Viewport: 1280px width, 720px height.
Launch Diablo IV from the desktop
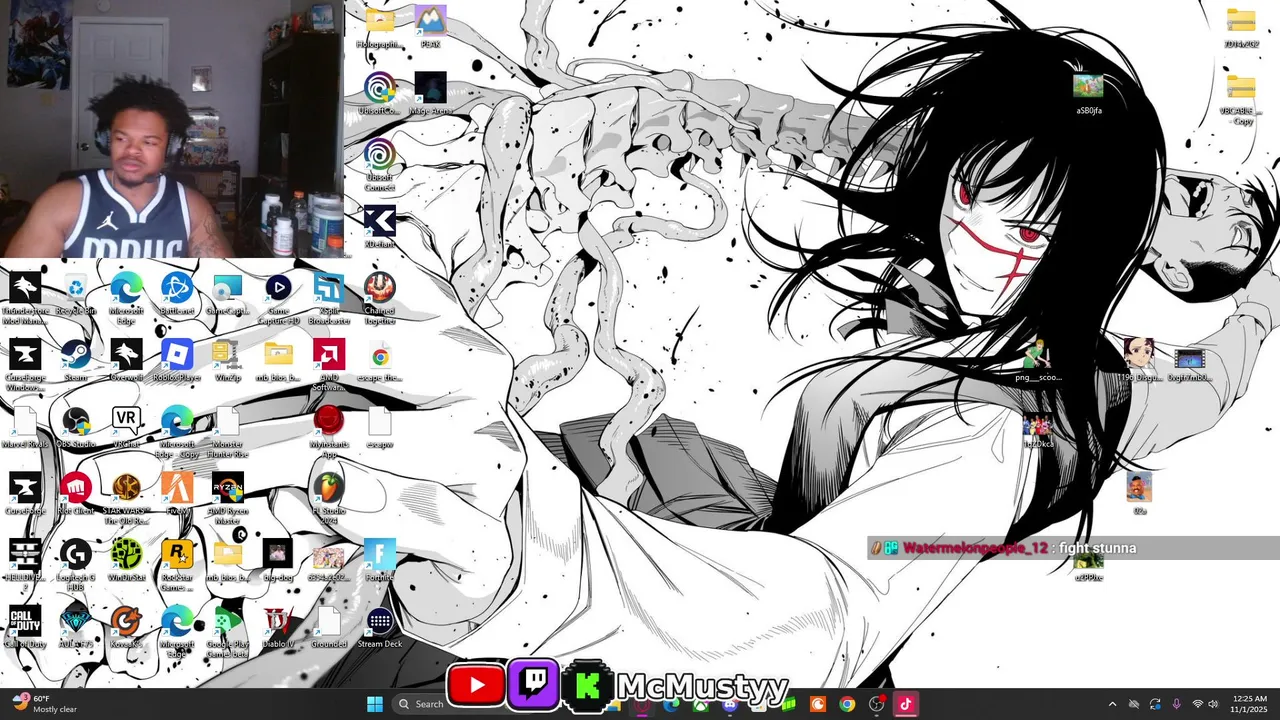click(278, 628)
